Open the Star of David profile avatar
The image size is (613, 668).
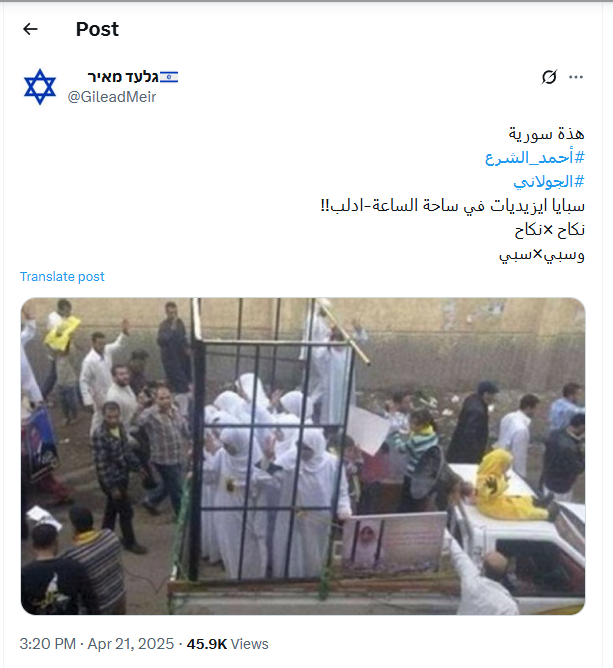click(x=40, y=87)
